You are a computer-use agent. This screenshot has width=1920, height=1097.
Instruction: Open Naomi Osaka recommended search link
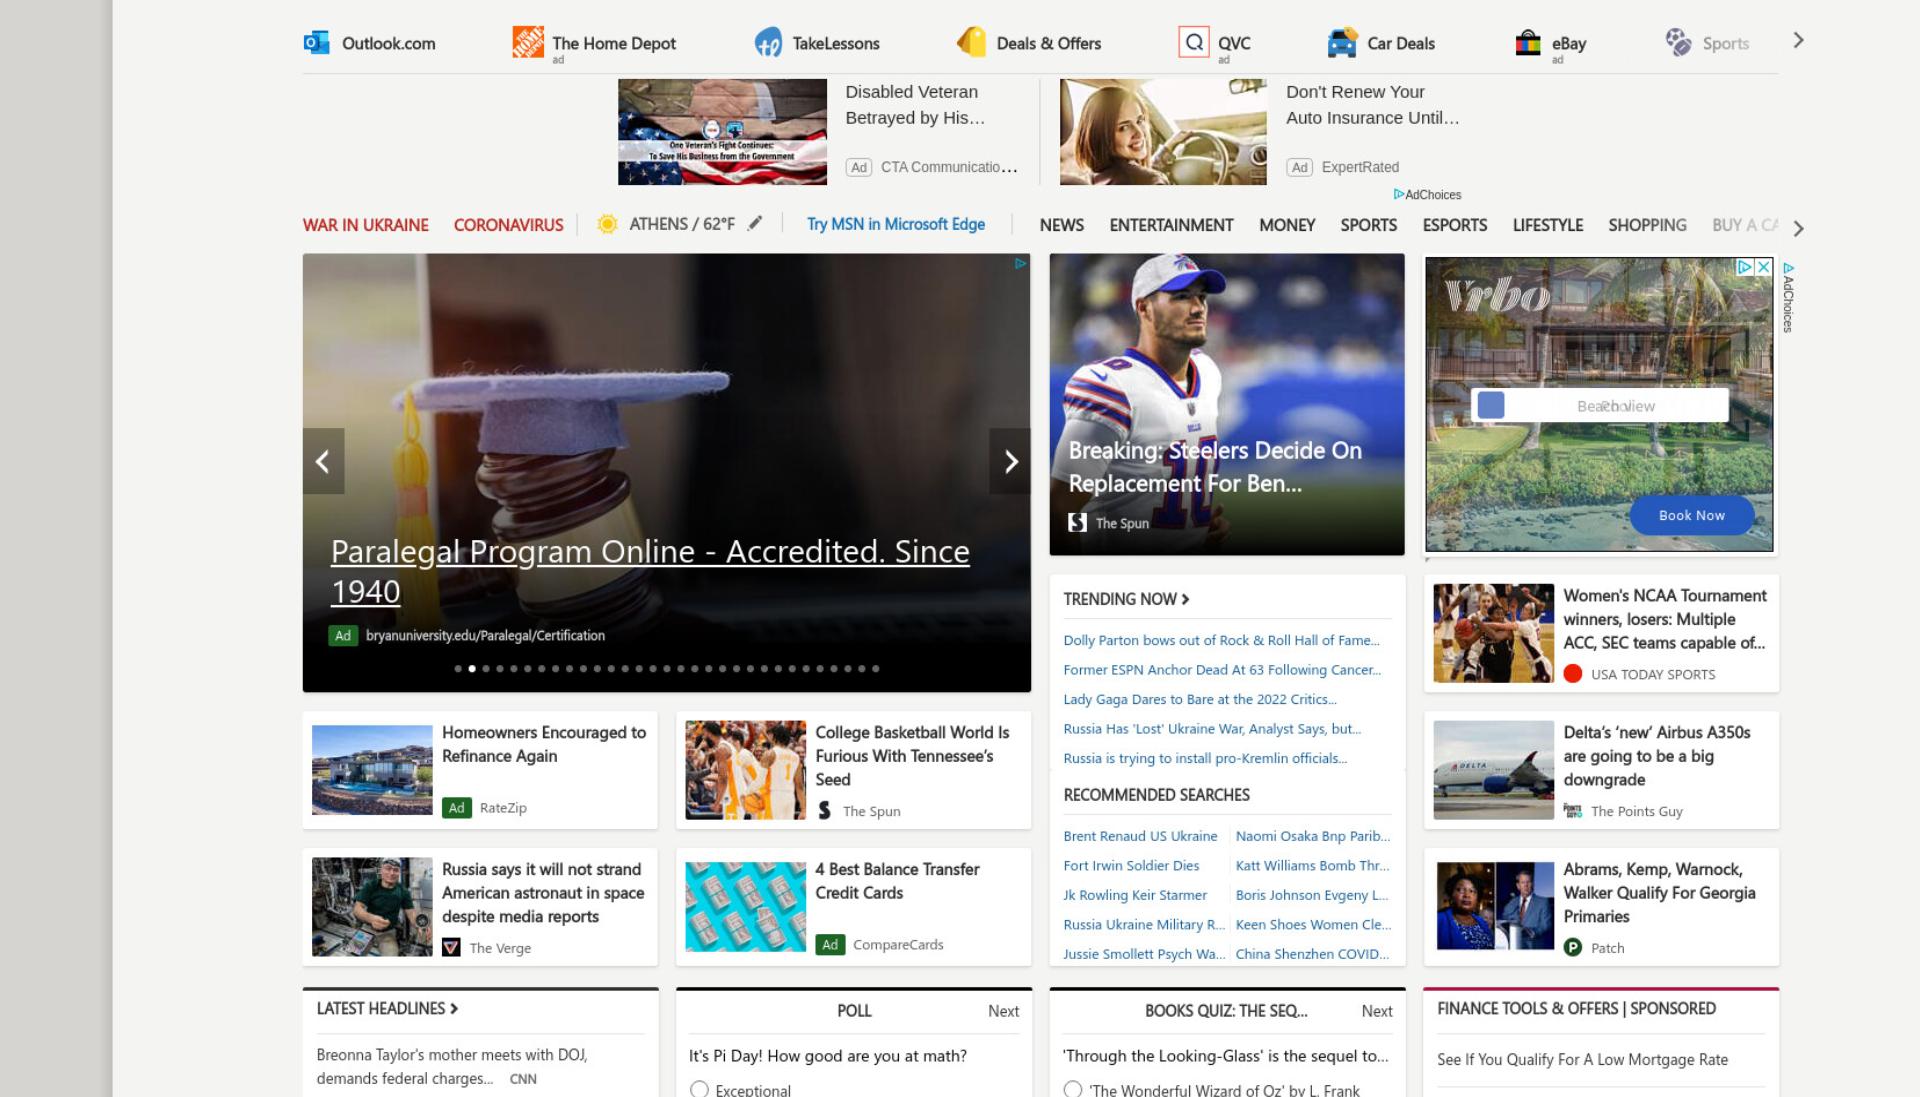coord(1312,836)
